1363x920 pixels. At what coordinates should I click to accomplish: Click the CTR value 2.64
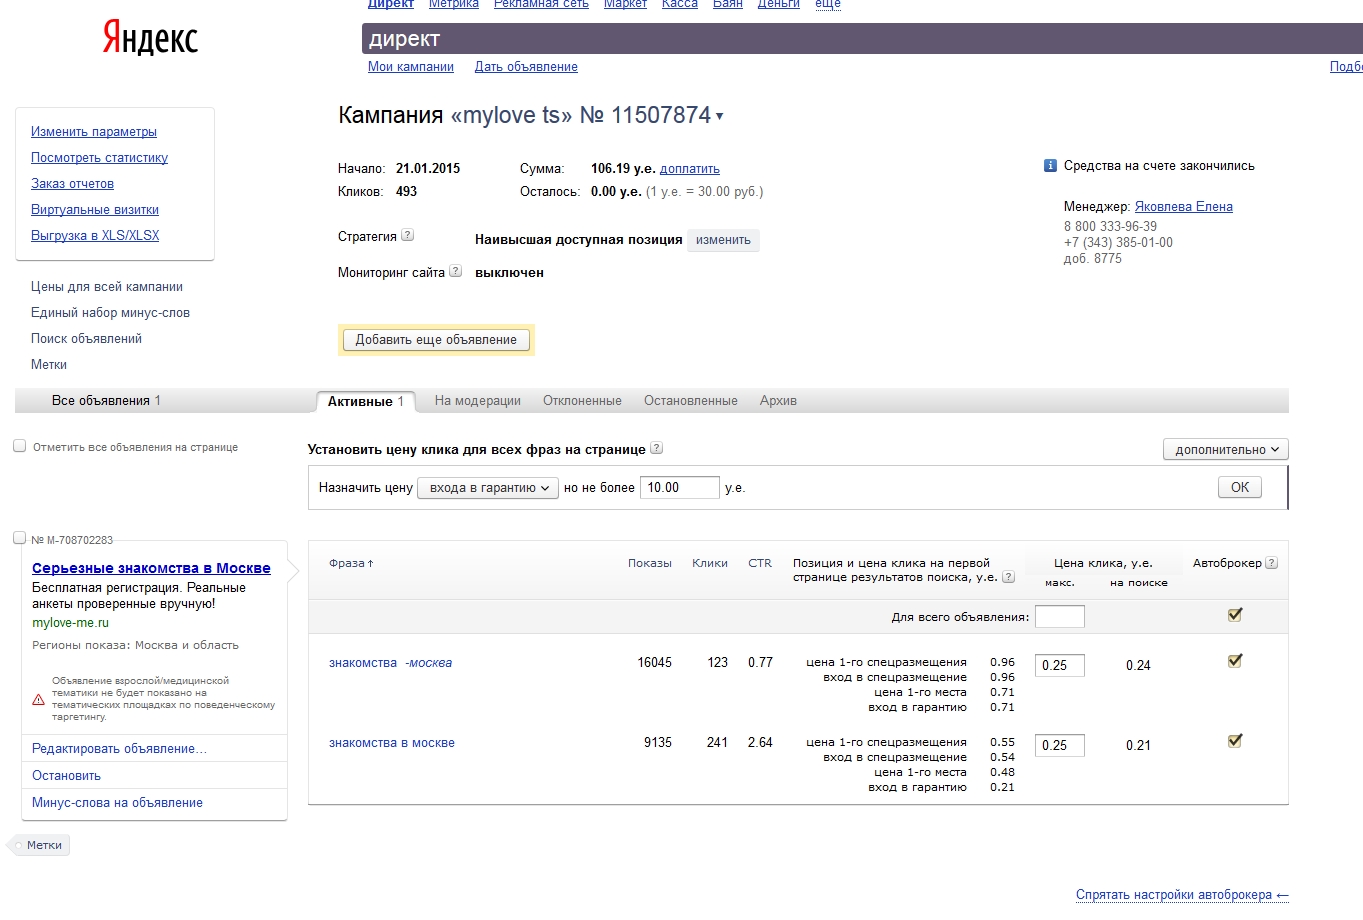(x=760, y=742)
